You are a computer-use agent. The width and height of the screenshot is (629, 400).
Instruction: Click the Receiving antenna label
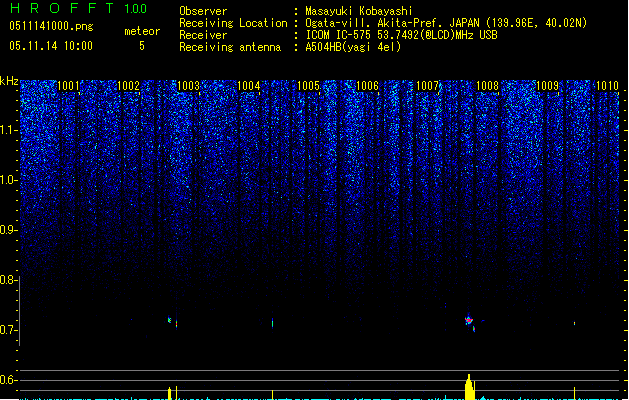(x=230, y=47)
